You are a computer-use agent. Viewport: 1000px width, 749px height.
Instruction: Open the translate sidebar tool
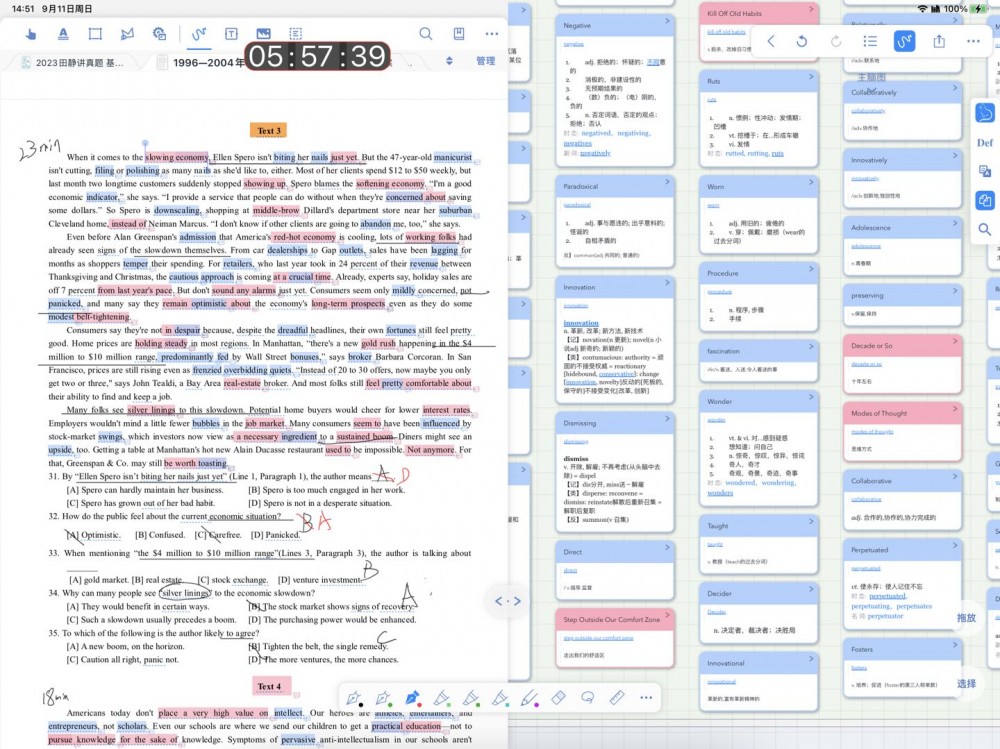(x=985, y=171)
